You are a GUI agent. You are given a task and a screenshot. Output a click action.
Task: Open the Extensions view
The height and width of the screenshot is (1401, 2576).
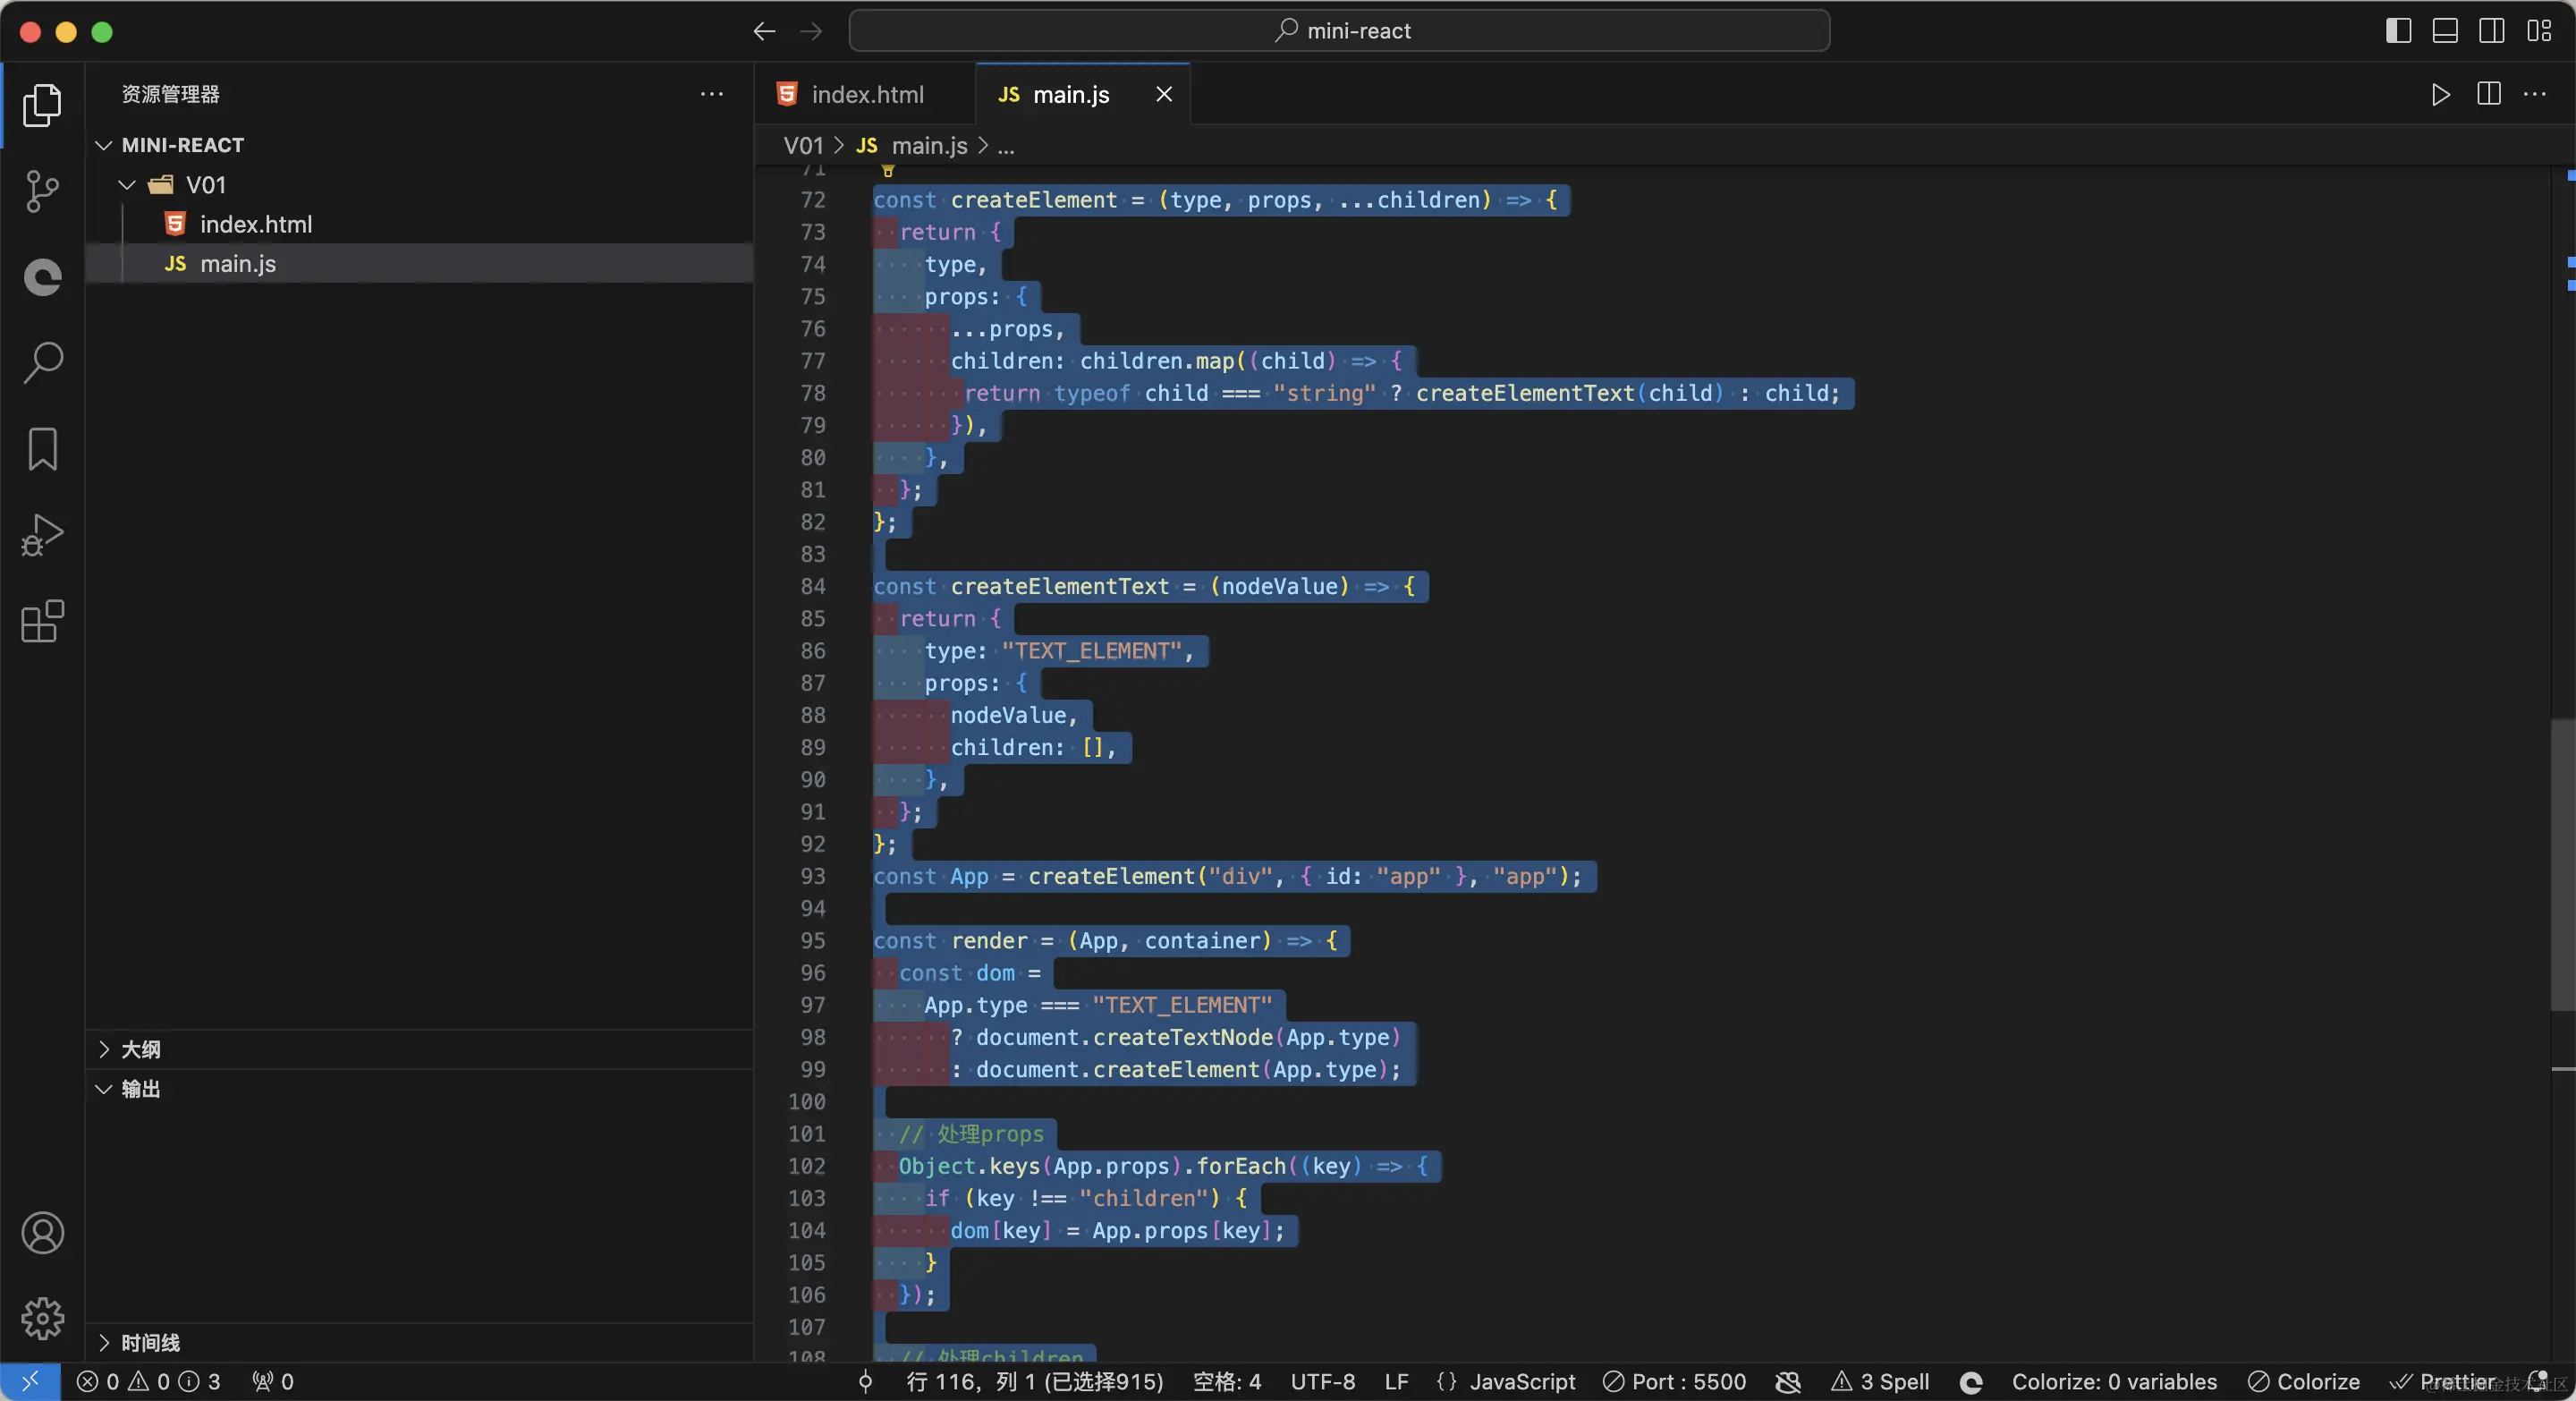pos(42,621)
